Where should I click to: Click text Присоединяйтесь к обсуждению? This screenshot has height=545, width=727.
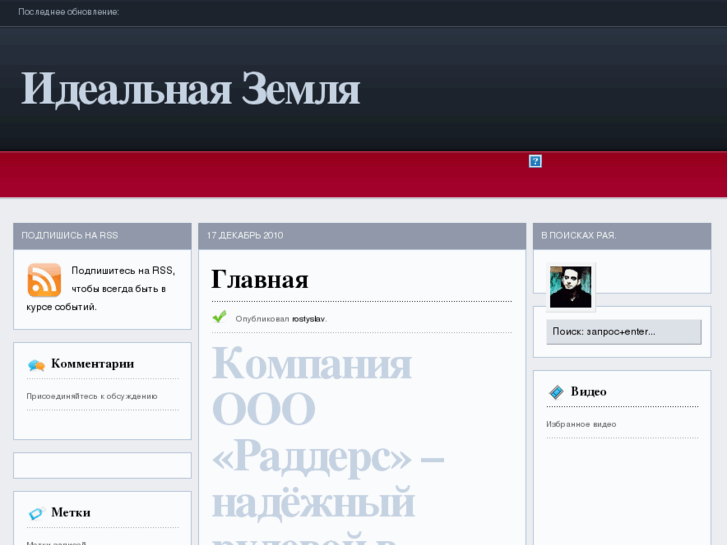point(92,396)
